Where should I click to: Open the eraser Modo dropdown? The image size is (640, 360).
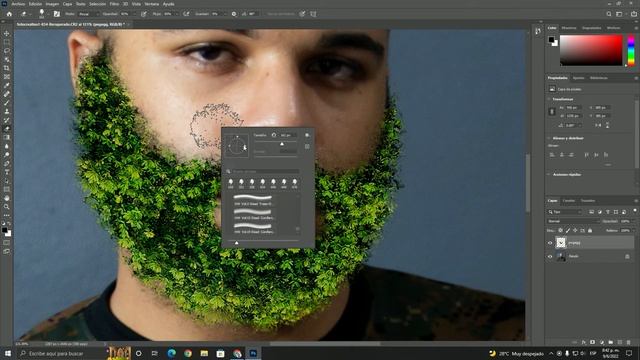pyautogui.click(x=89, y=14)
